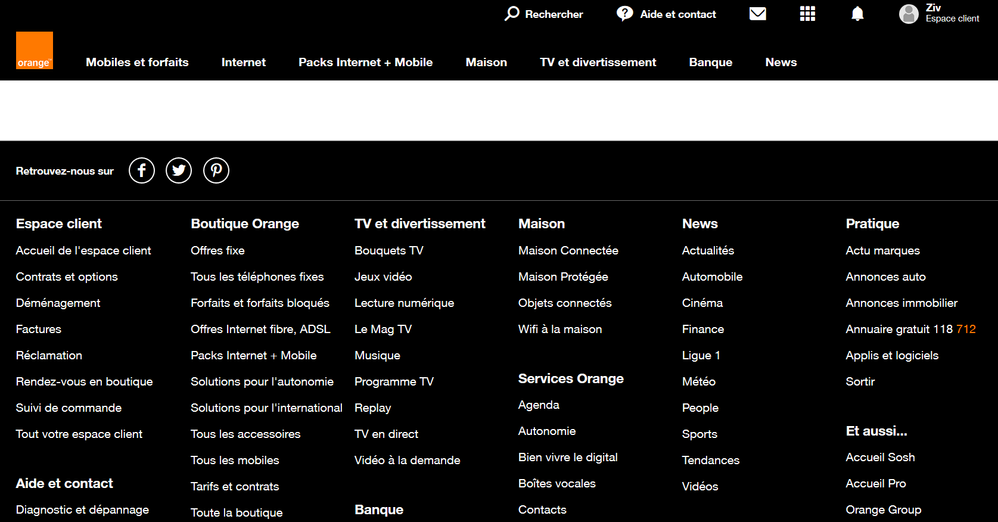Expand the Internet navigation menu

pos(243,62)
